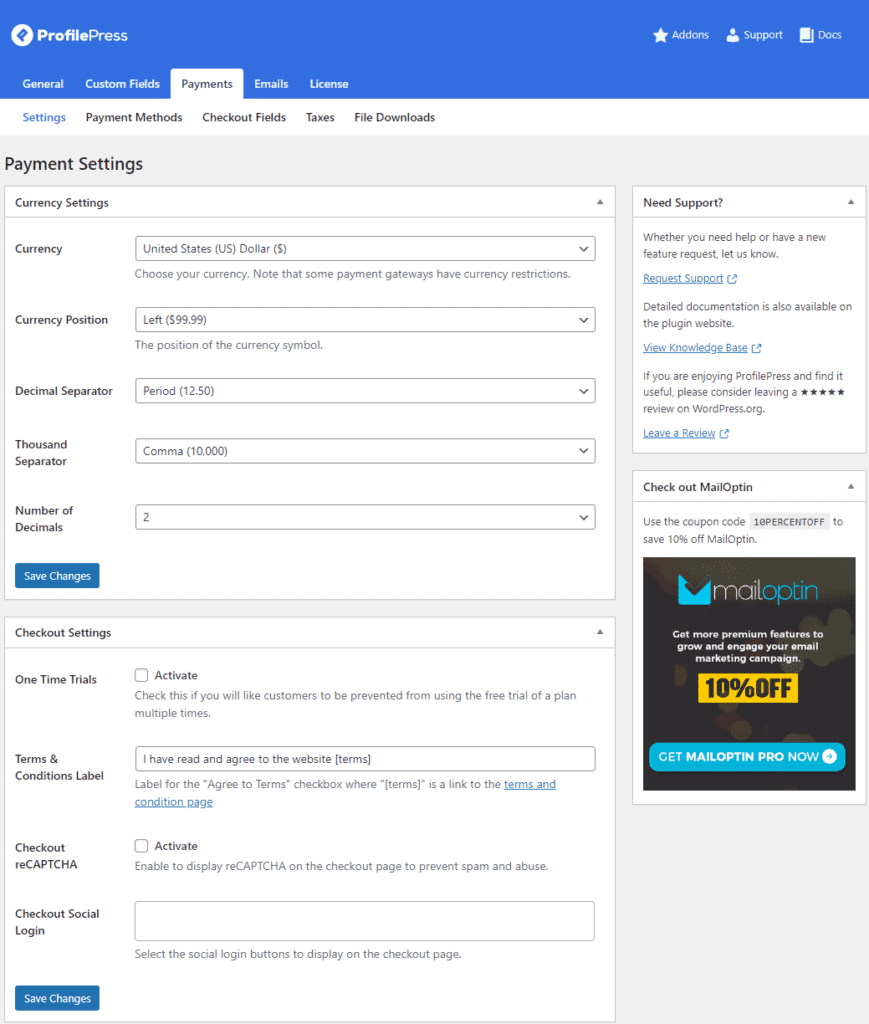Select the Payments tab

point(207,84)
